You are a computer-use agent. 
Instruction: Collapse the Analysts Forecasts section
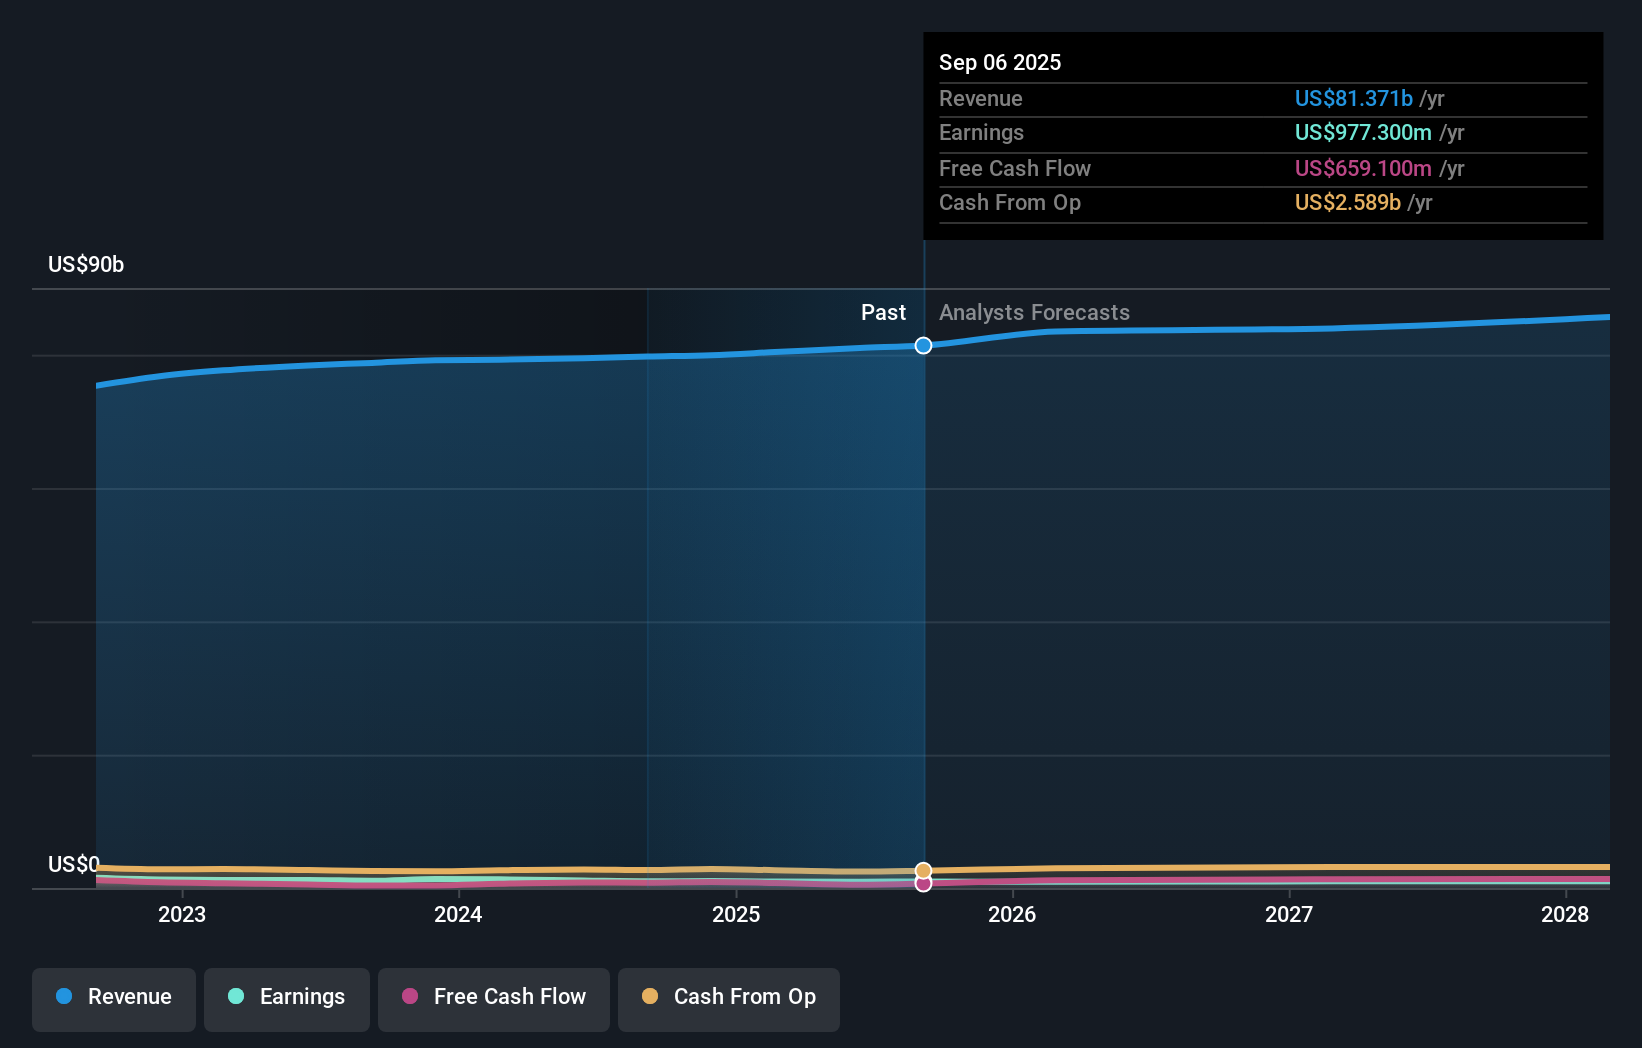tap(1034, 312)
